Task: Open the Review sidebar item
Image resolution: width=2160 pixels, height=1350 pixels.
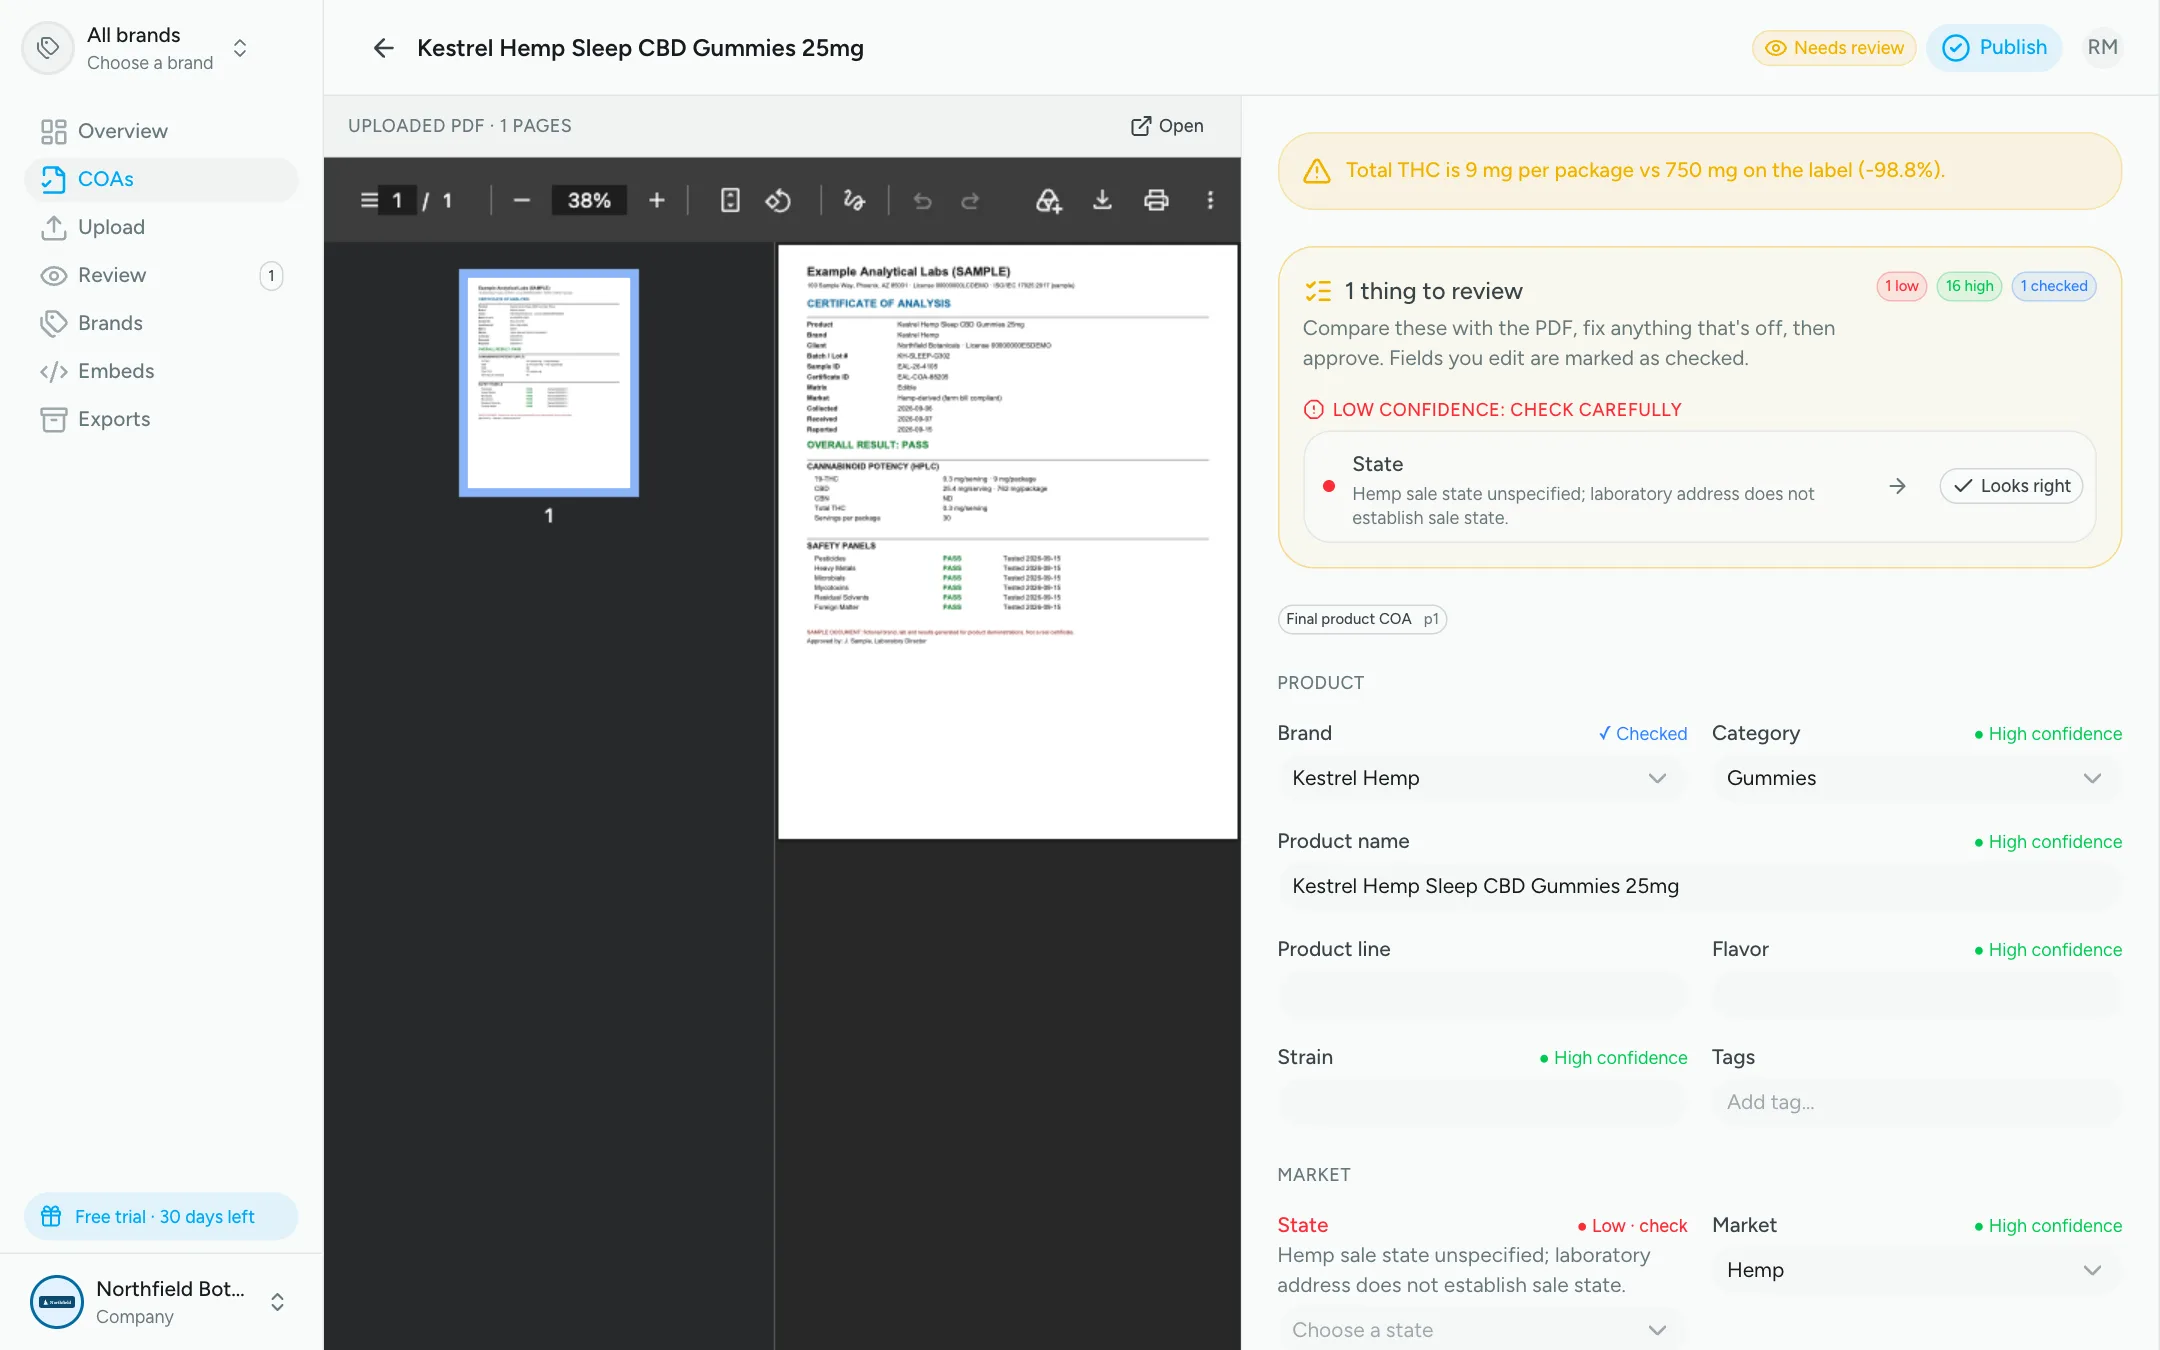Action: (x=160, y=275)
